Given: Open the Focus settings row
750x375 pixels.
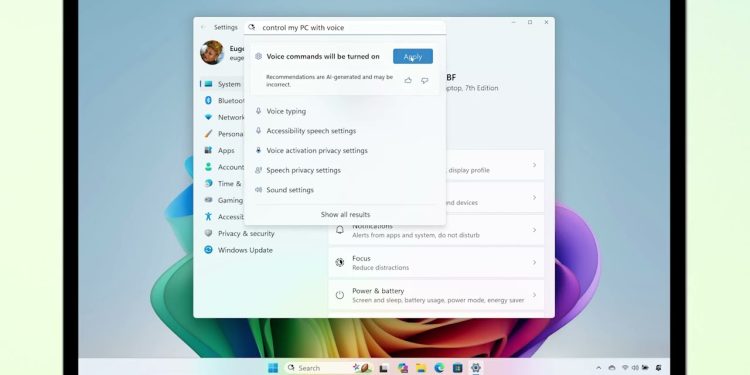Looking at the screenshot, I should click(x=436, y=263).
